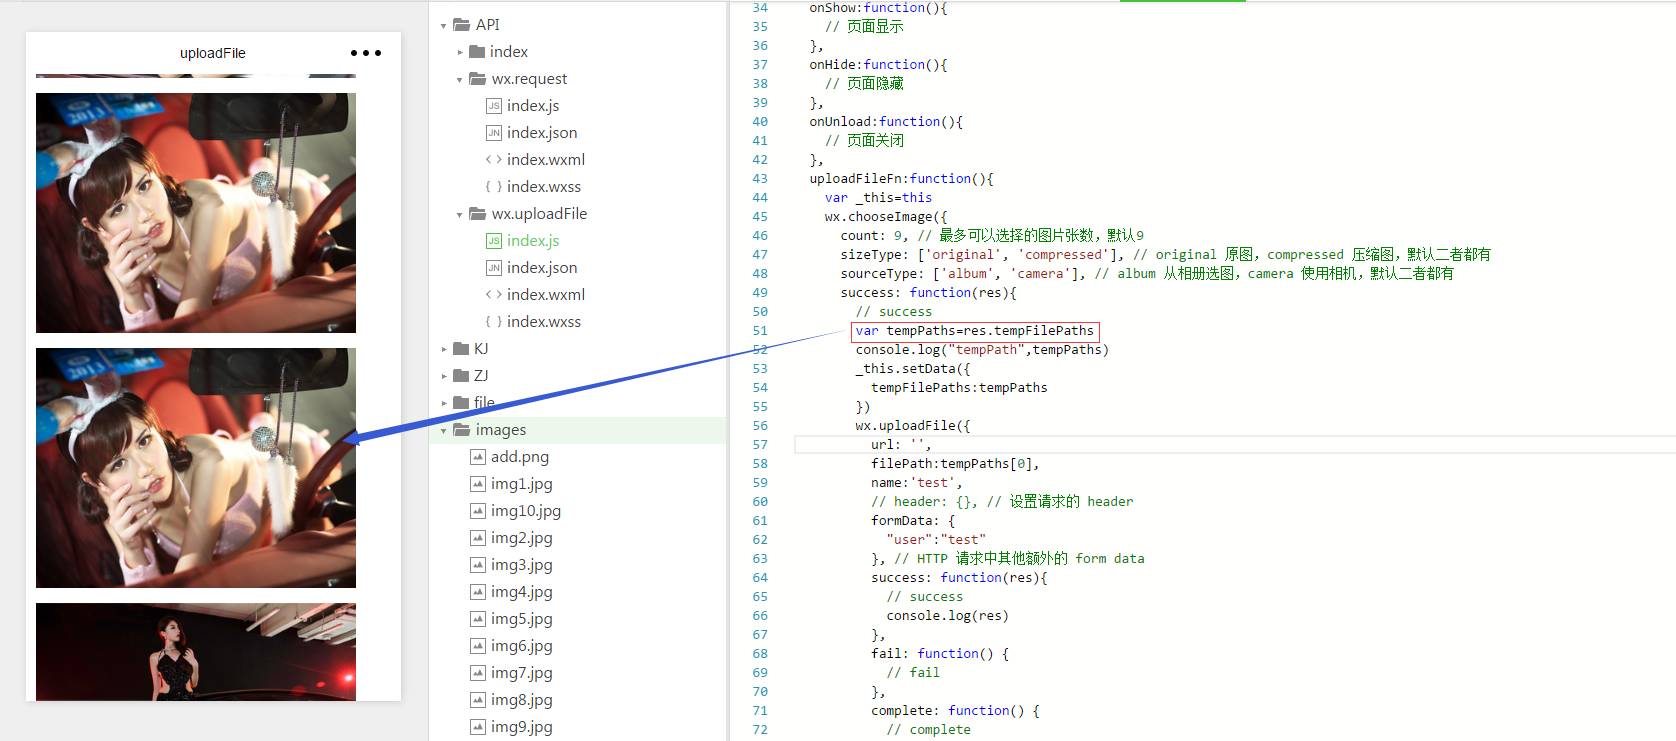This screenshot has width=1676, height=741.
Task: Open highlighted index.js under wx.uploadFile
Action: pos(533,240)
